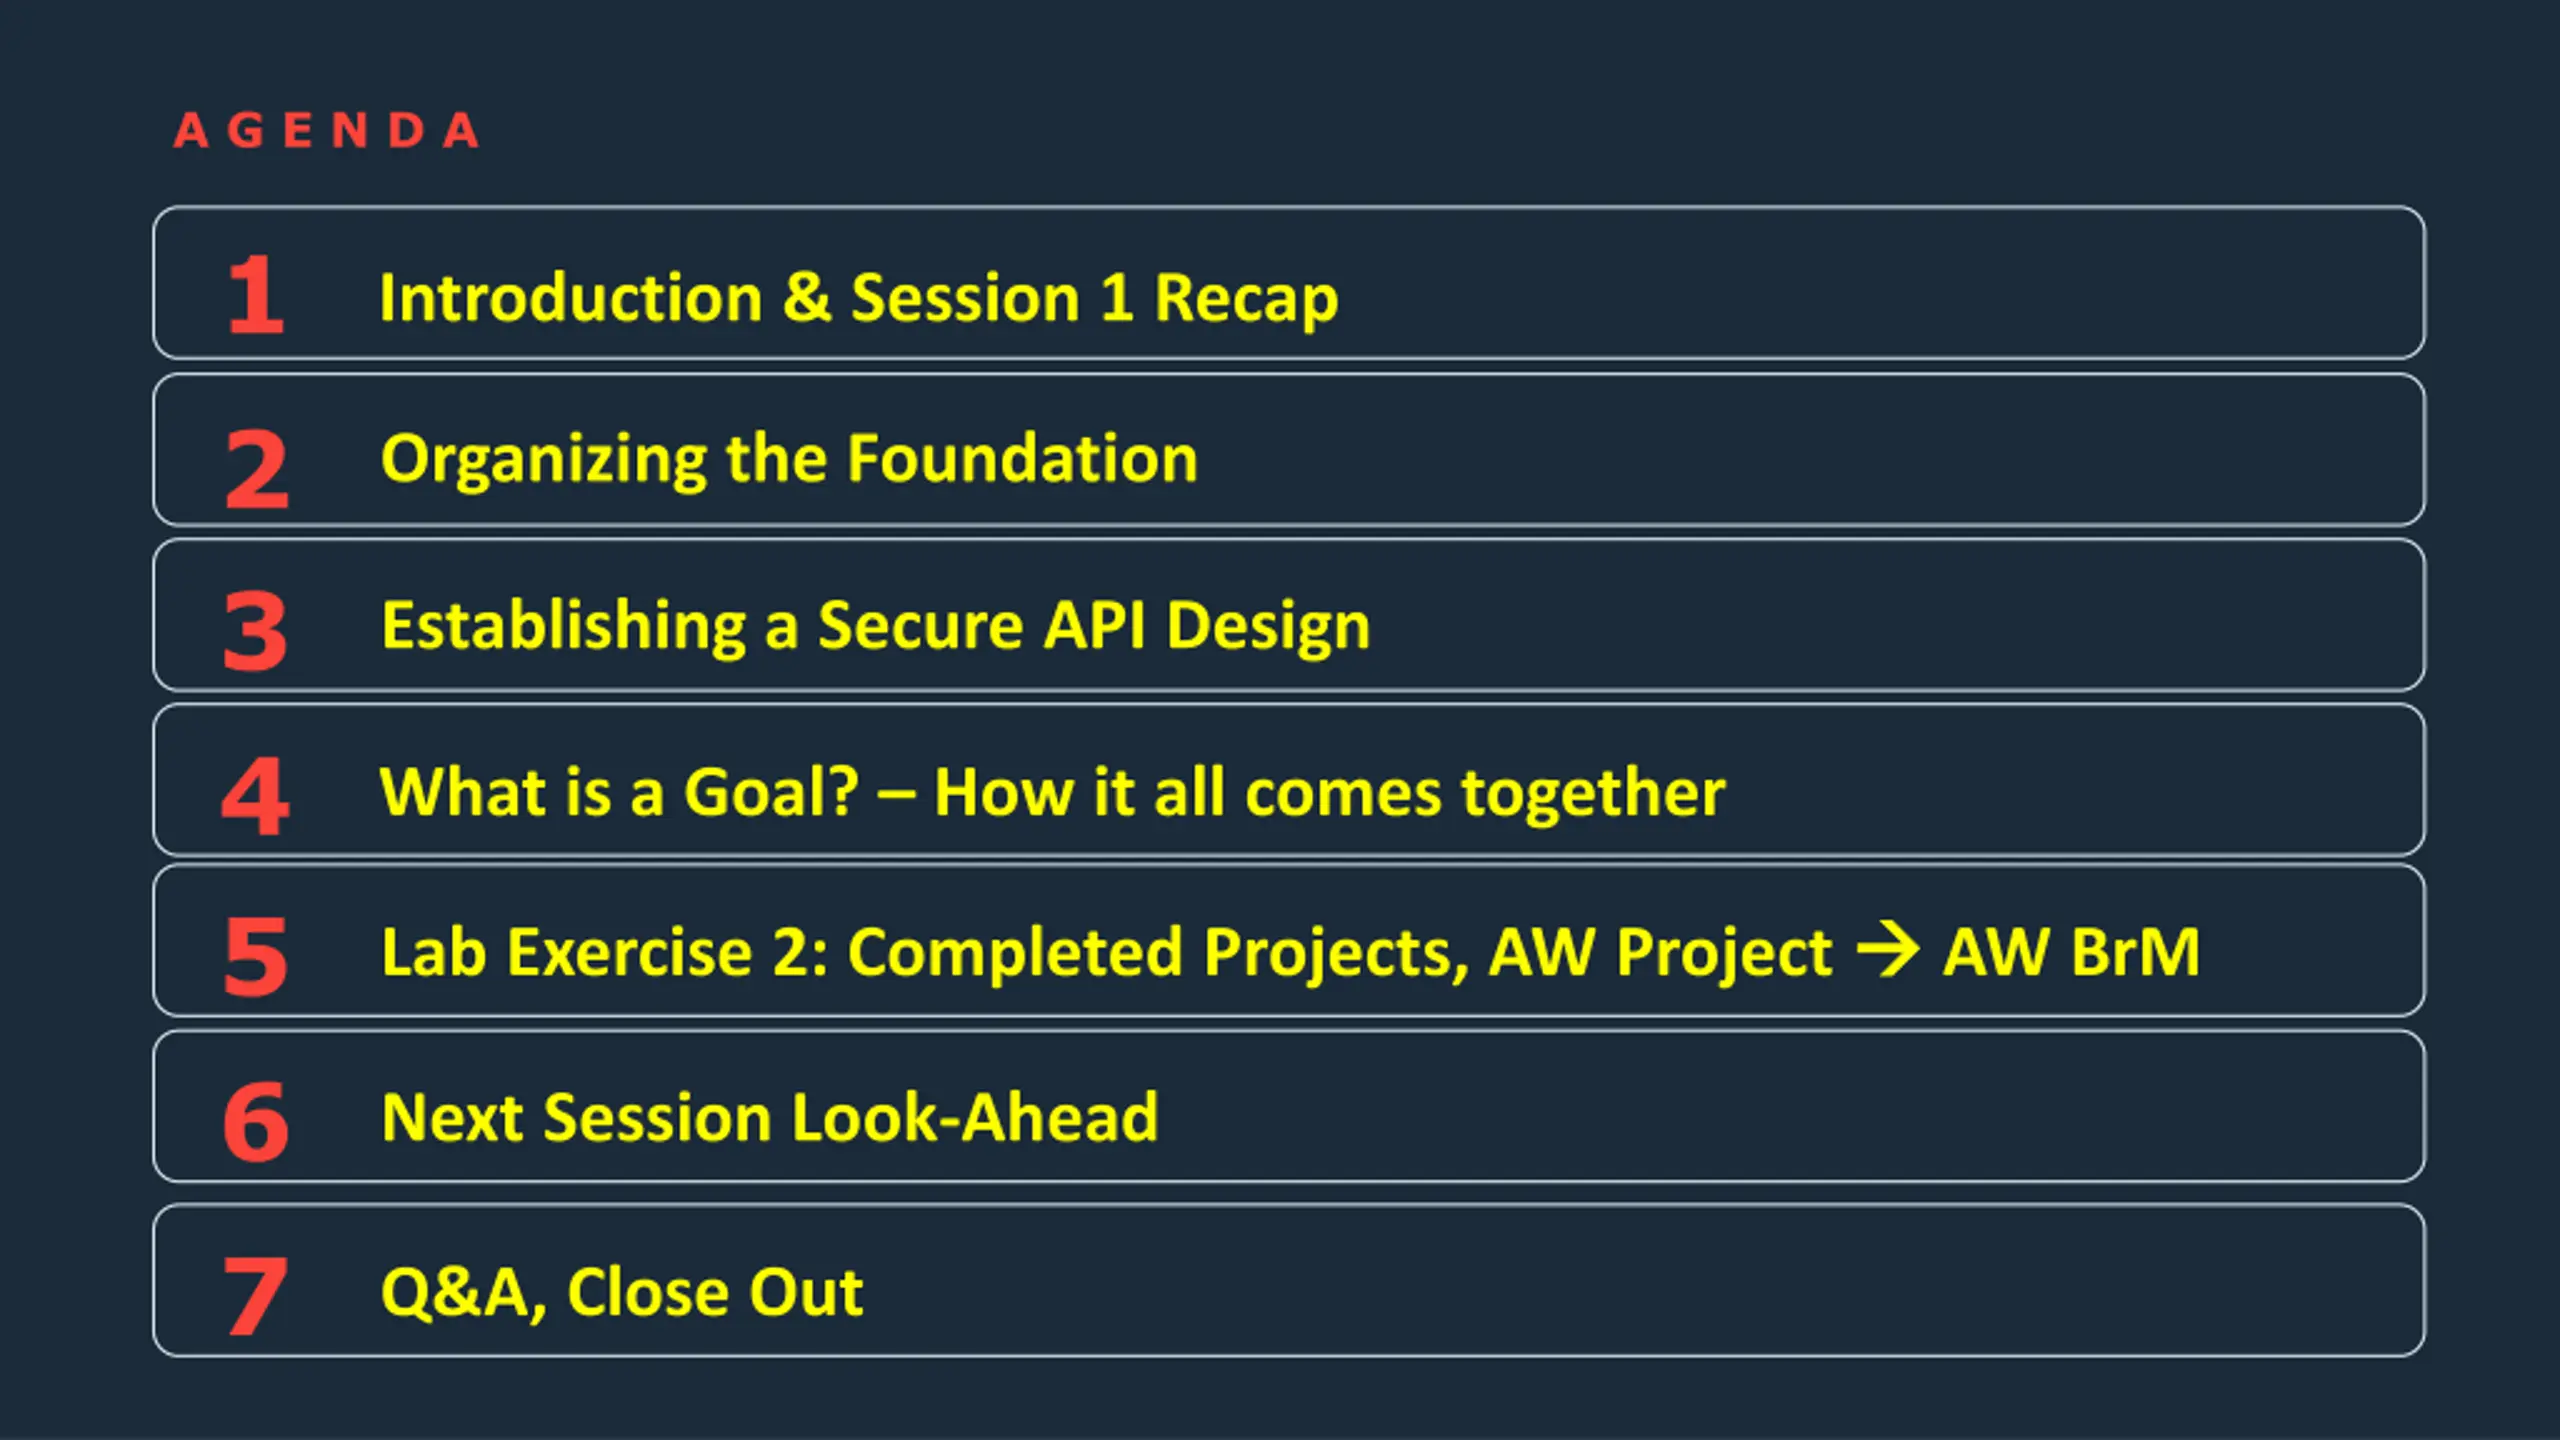Click the red number 1 icon
The height and width of the screenshot is (1440, 2560).
[256, 295]
